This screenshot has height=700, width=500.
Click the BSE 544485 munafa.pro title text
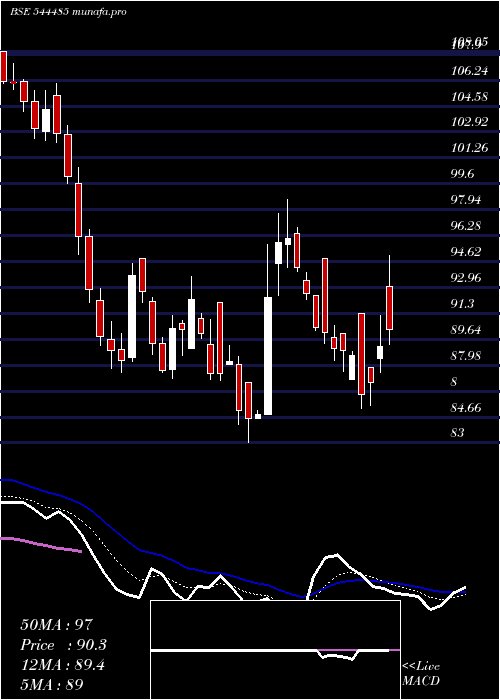pos(68,12)
